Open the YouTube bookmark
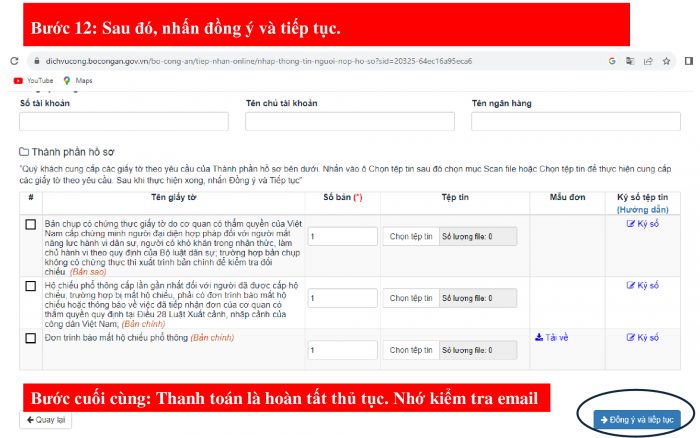This screenshot has height=438, width=700. pyautogui.click(x=33, y=81)
